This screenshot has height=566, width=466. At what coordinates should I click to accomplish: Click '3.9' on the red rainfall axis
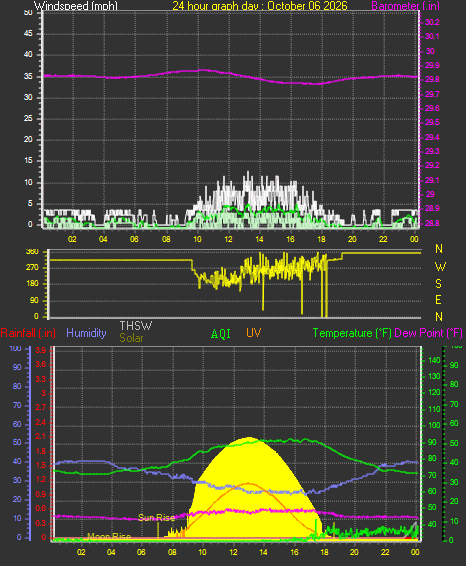41,350
